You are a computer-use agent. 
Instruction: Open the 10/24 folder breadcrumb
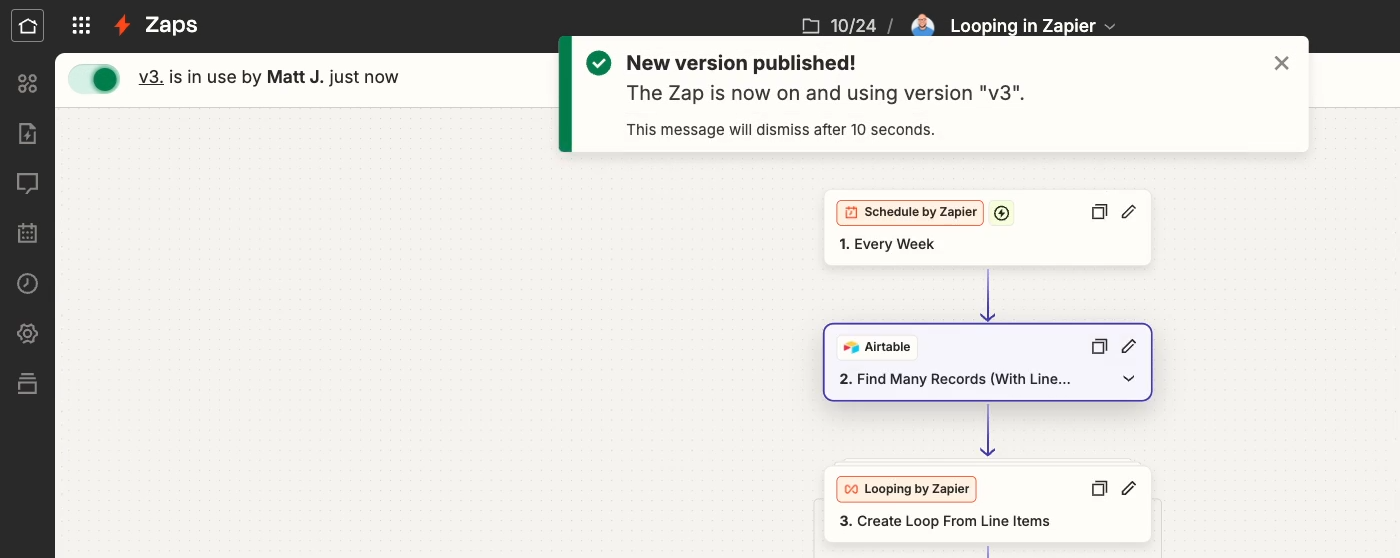(839, 26)
